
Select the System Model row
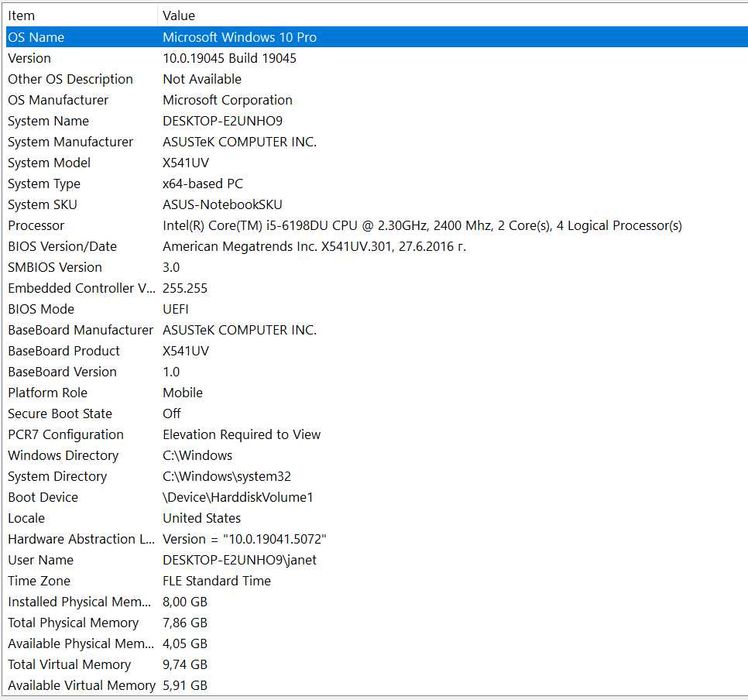click(377, 163)
